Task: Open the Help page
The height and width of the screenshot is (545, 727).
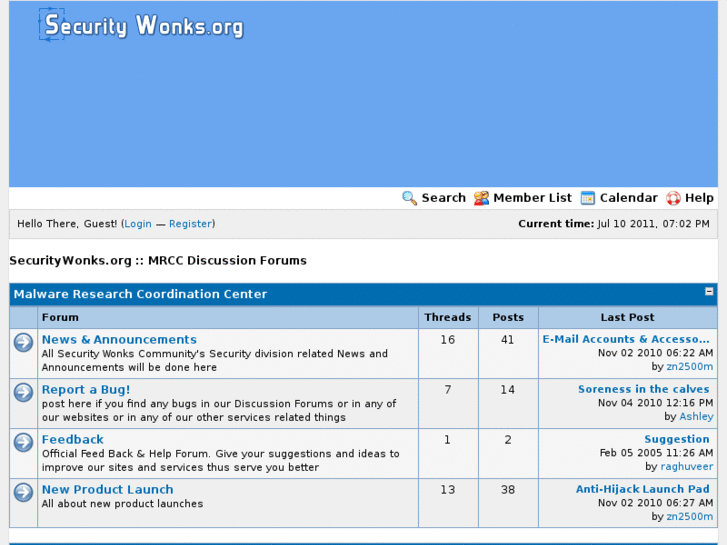Action: coord(699,198)
